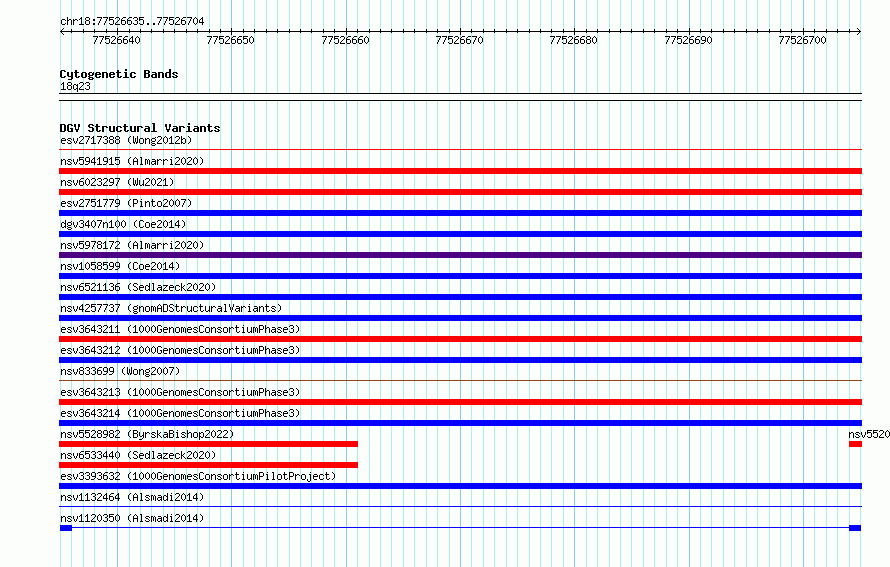
Task: Click the thin red line under esv2717388
Action: click(x=460, y=150)
